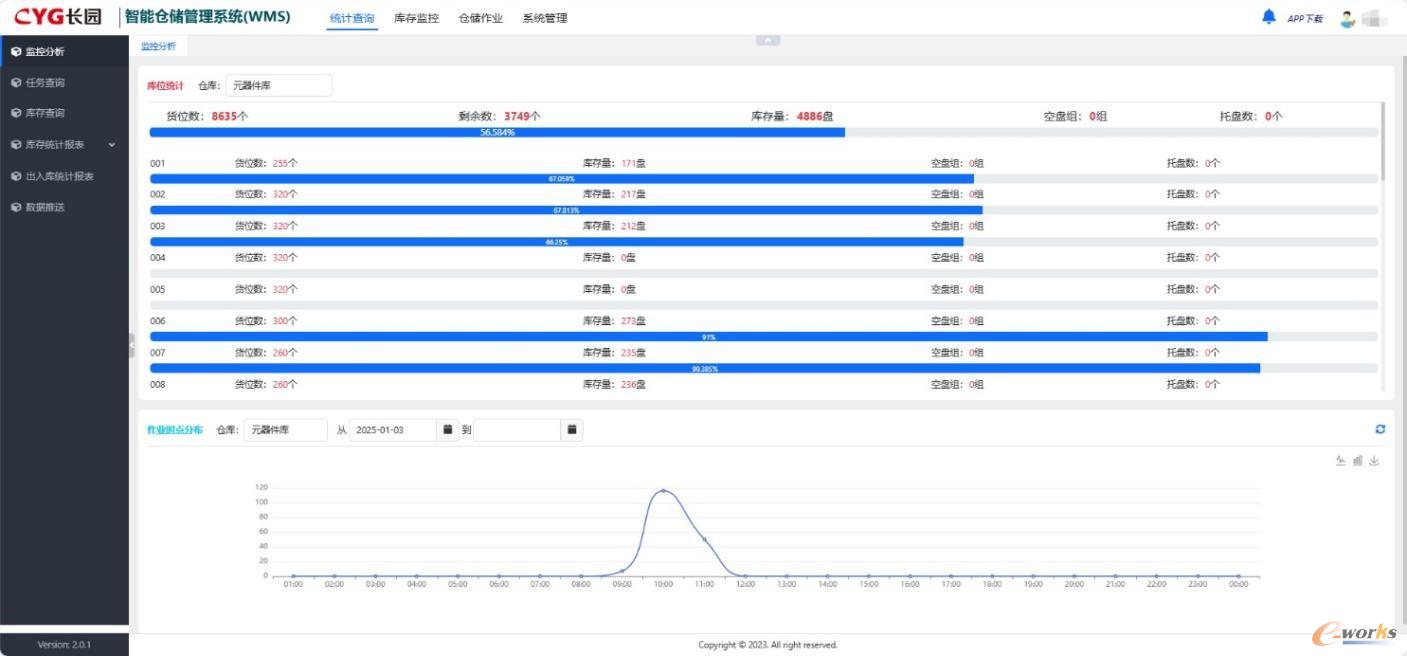Click the 库位统计 panel scrollbar
This screenshot has height=656, width=1407.
point(1384,141)
